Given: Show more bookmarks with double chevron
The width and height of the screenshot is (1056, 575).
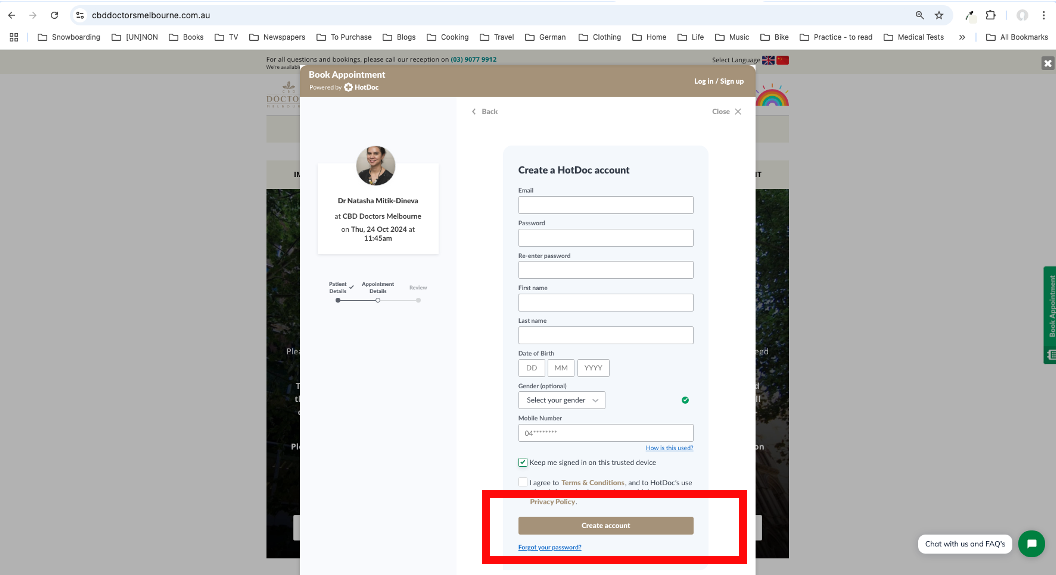Looking at the screenshot, I should 962,37.
